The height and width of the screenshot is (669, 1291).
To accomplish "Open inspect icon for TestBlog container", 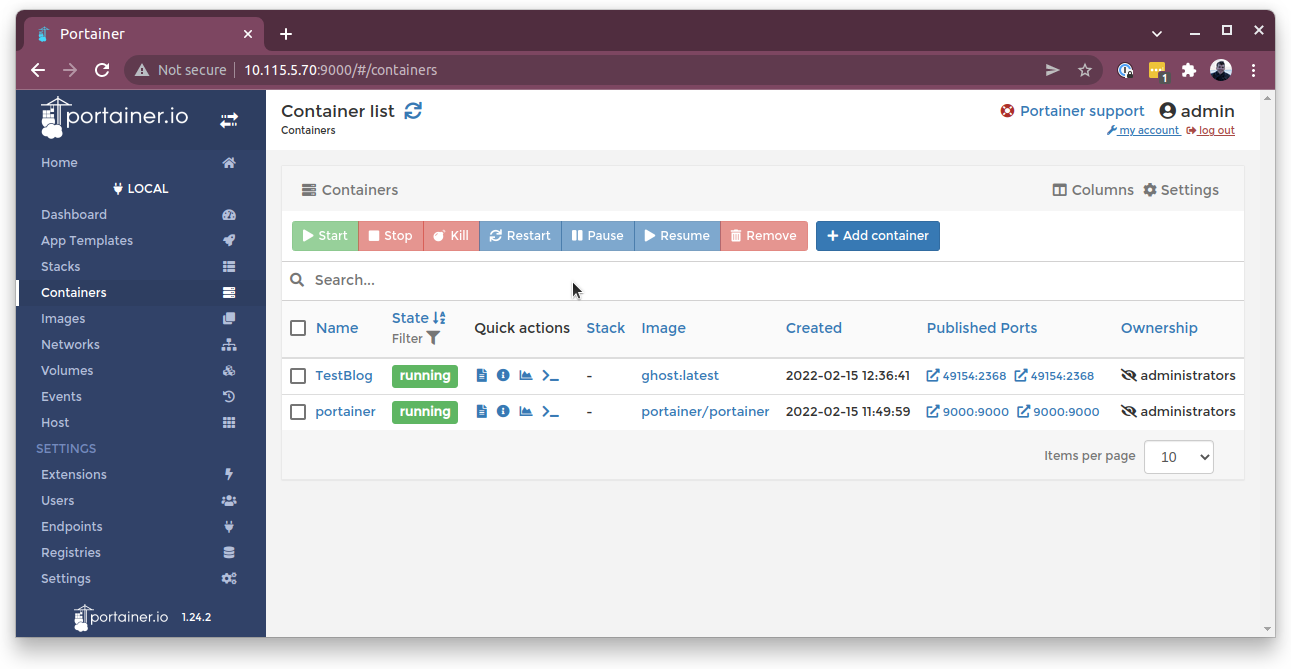I will (503, 376).
